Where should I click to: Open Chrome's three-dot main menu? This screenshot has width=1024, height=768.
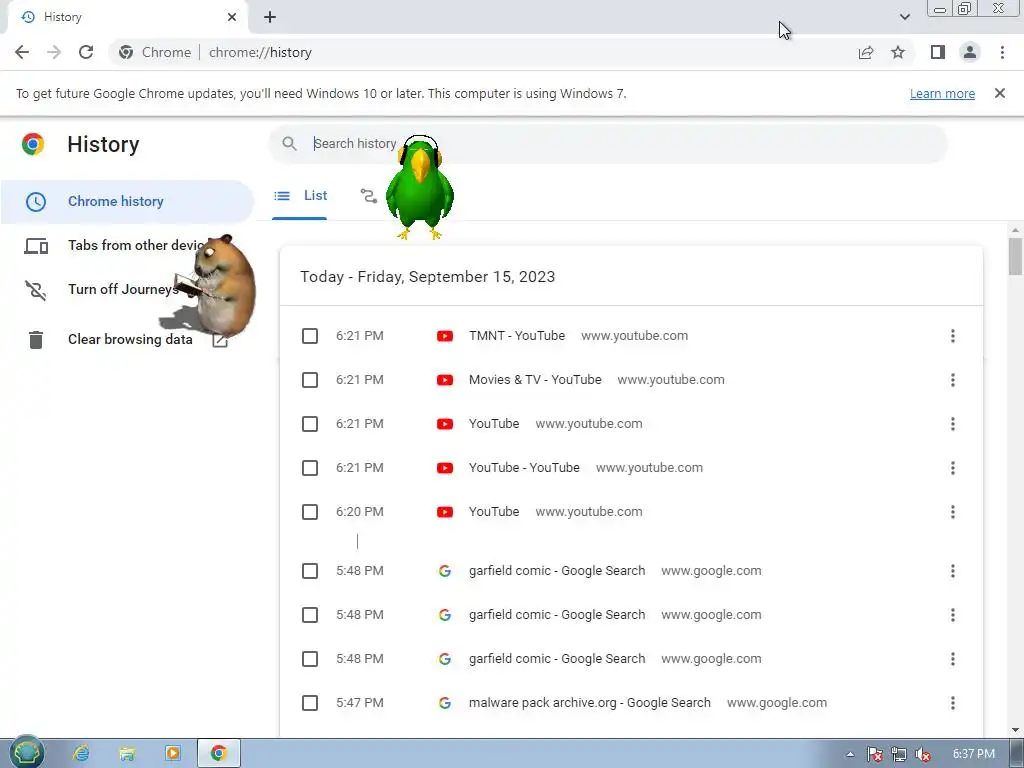1002,52
